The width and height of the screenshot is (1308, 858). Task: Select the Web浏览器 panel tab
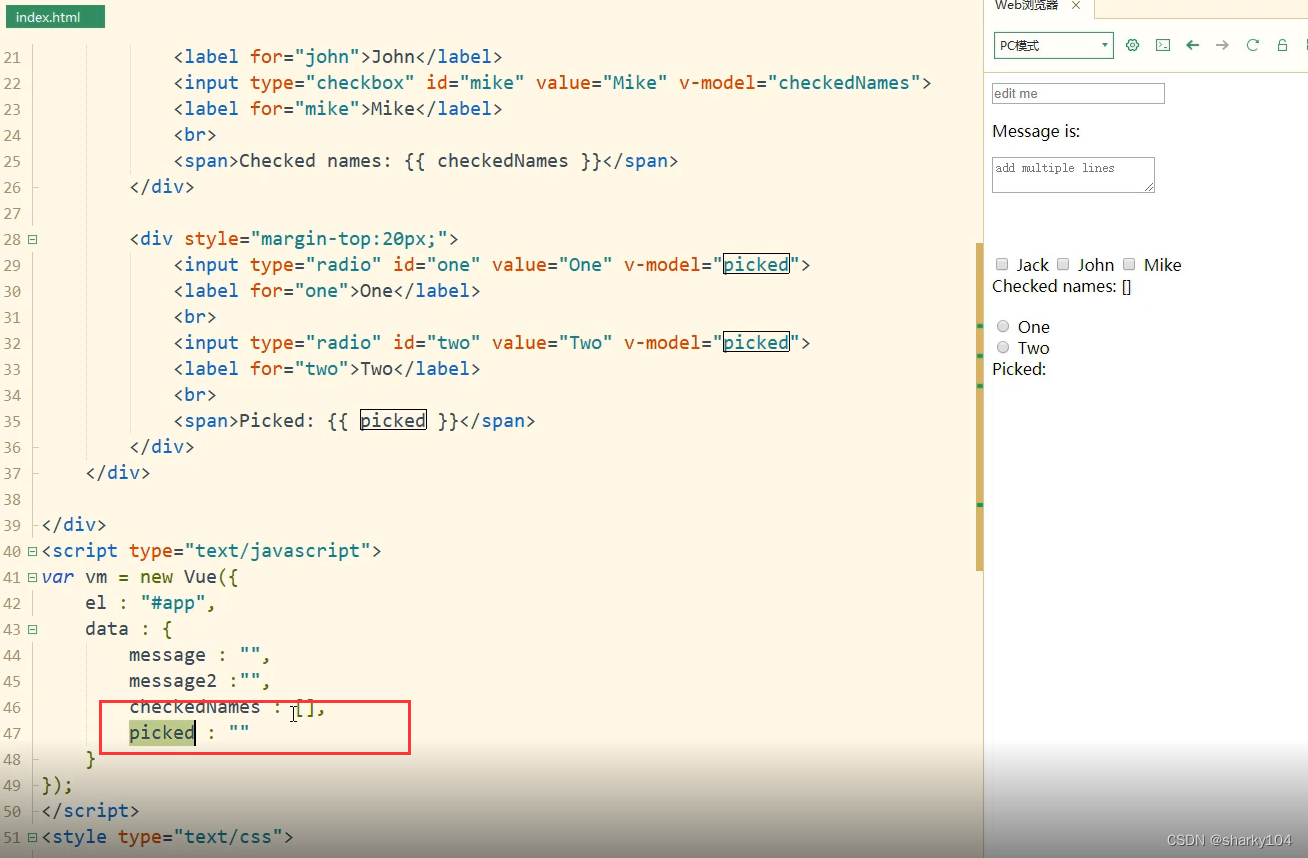(1026, 6)
